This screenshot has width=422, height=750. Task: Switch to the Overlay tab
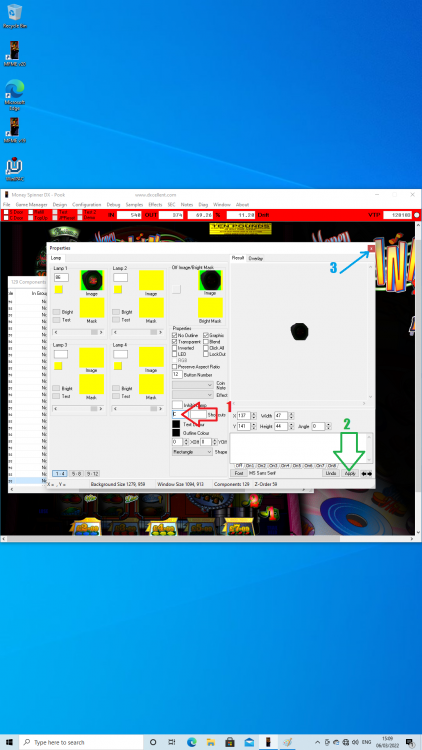(256, 258)
